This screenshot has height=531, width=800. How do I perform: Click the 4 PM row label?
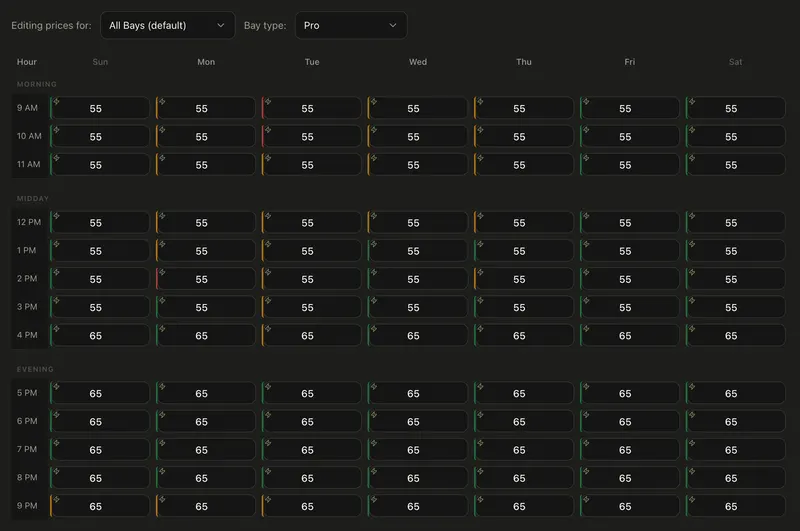click(x=27, y=335)
